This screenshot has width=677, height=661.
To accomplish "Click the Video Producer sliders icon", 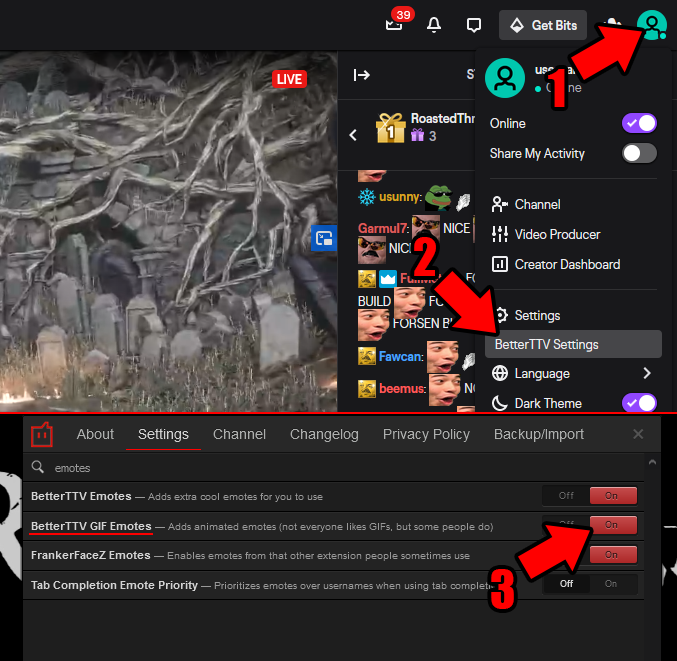I will (500, 234).
